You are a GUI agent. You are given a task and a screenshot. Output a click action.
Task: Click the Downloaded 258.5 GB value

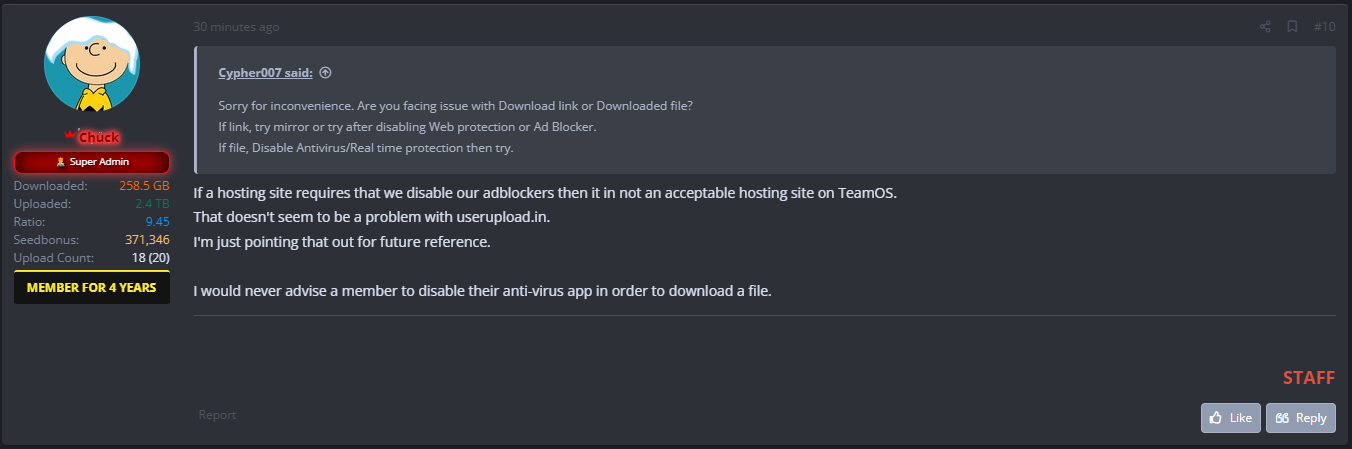point(144,186)
